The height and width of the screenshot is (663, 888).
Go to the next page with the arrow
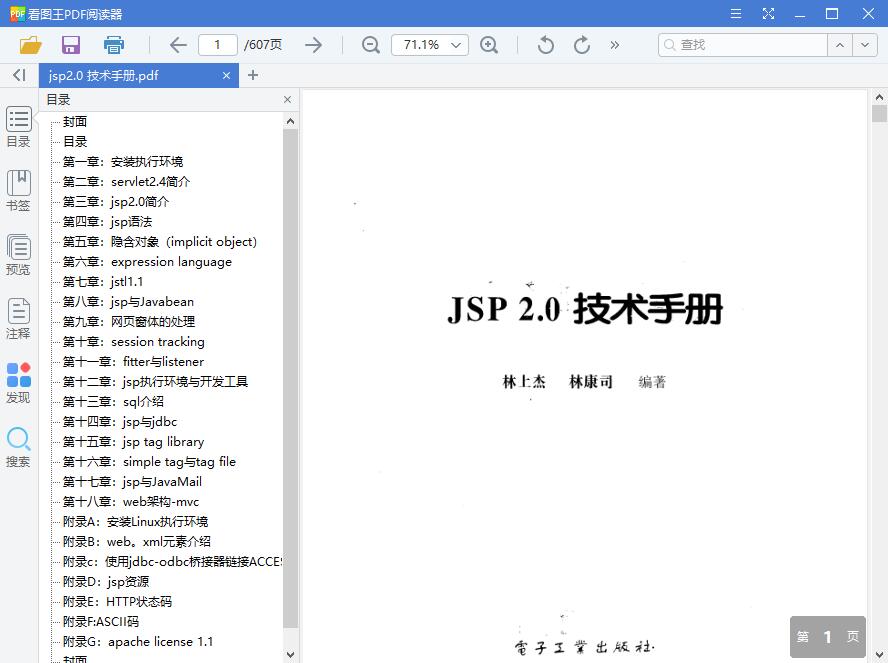click(x=313, y=45)
